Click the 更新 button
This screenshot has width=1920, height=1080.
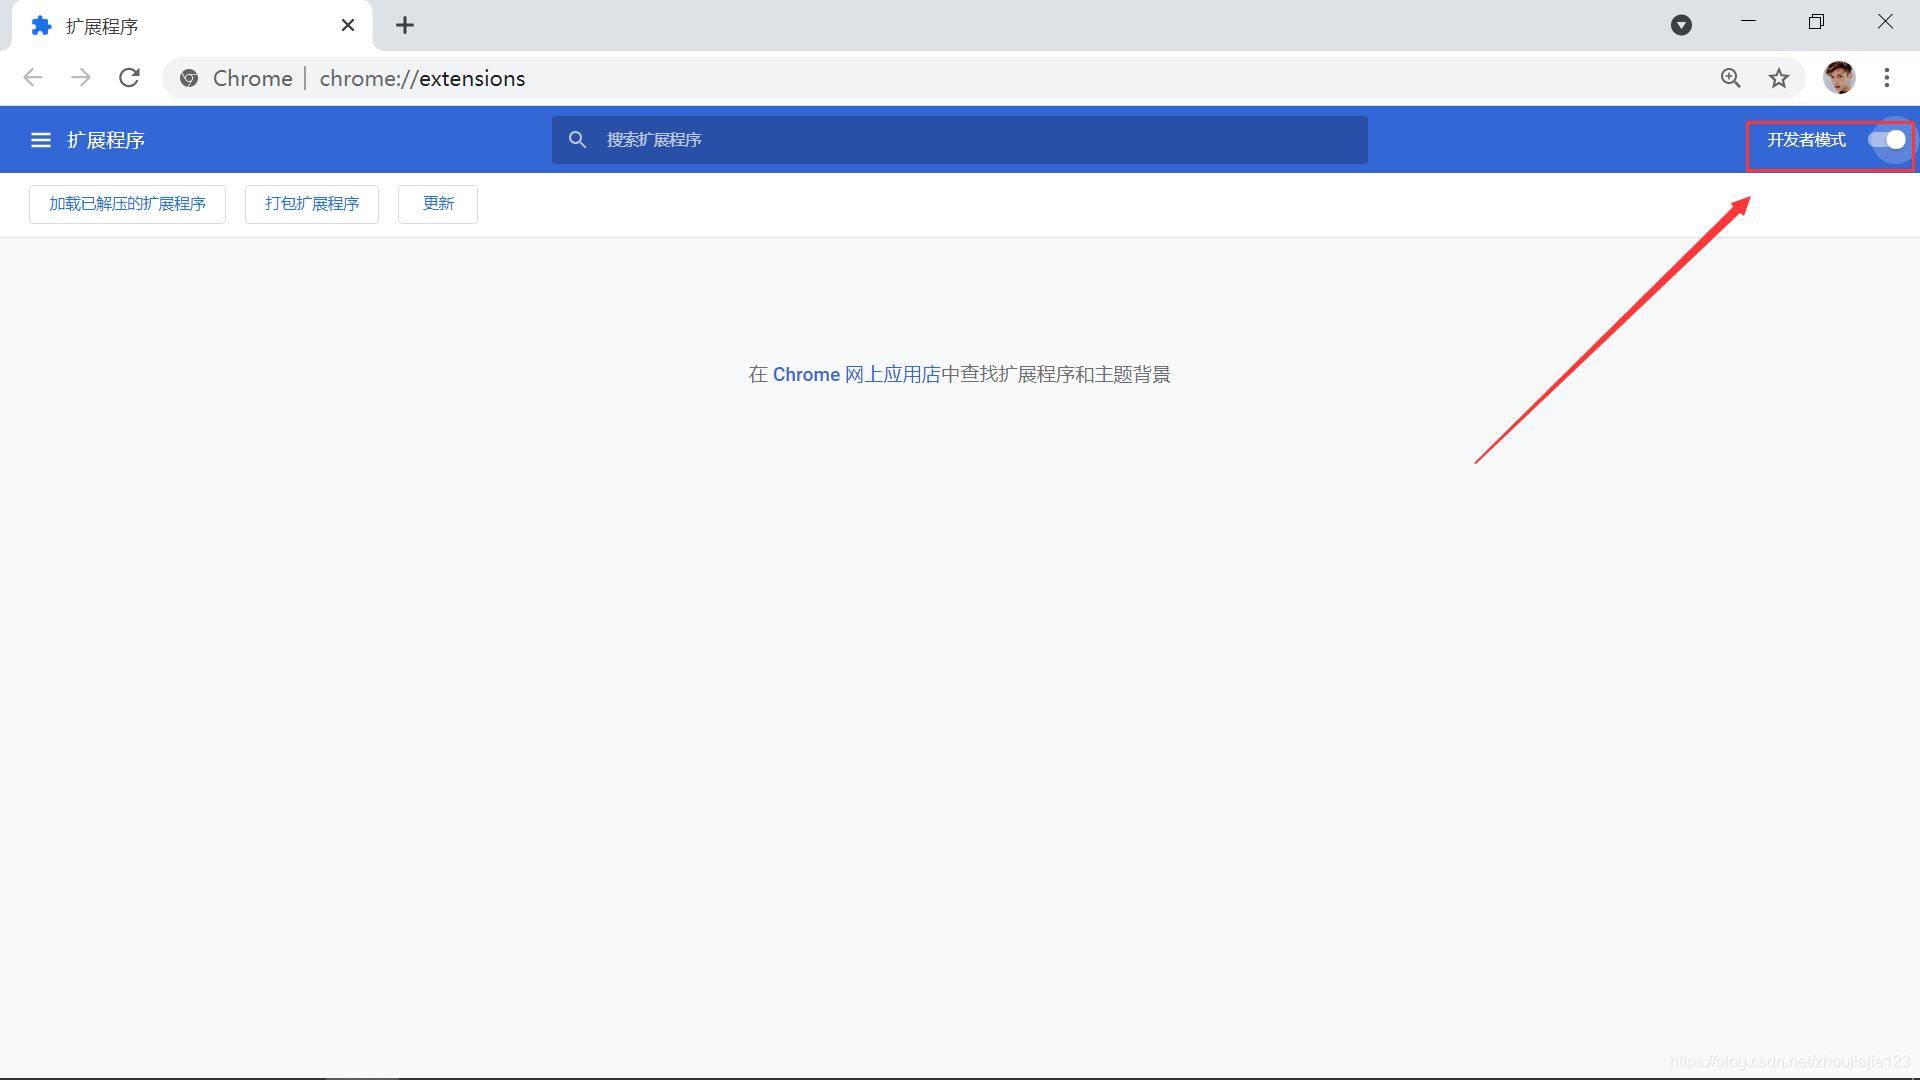click(437, 204)
